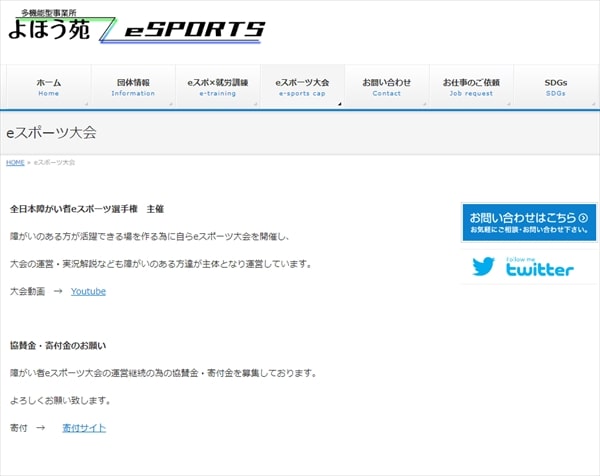Click the eスポーツ大会 page title heading
The width and height of the screenshot is (600, 476).
coord(51,132)
